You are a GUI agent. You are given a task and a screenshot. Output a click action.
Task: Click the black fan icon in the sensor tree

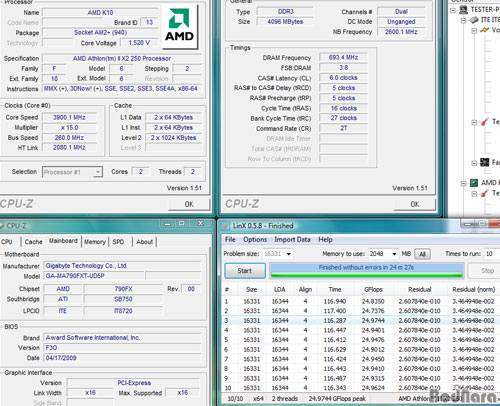[x=484, y=162]
